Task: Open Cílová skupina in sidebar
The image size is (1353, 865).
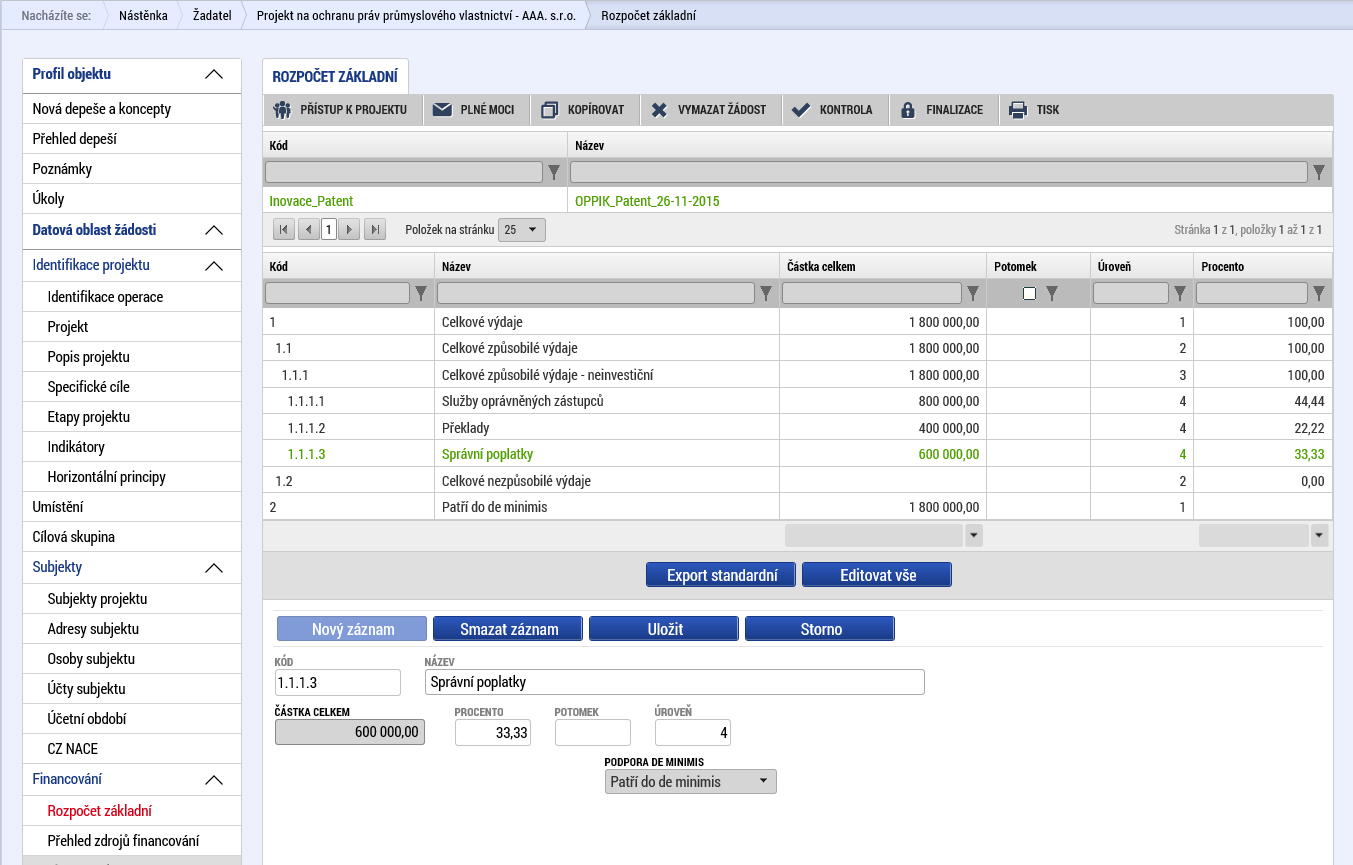Action: [131, 537]
